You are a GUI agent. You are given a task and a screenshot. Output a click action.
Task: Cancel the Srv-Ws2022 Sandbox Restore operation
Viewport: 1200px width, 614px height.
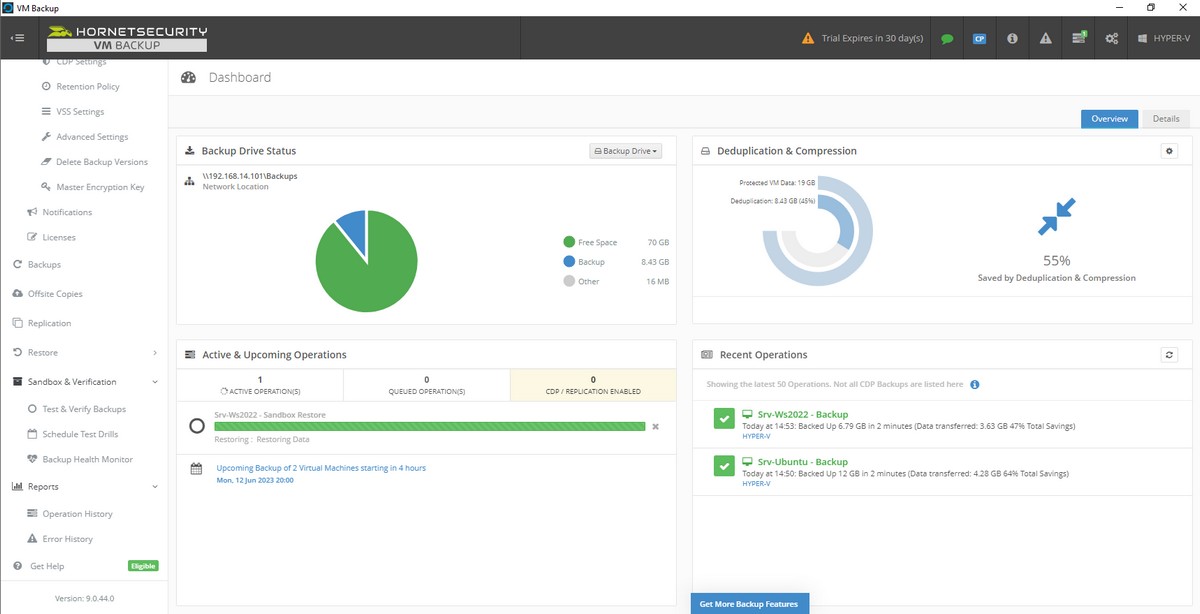(656, 425)
